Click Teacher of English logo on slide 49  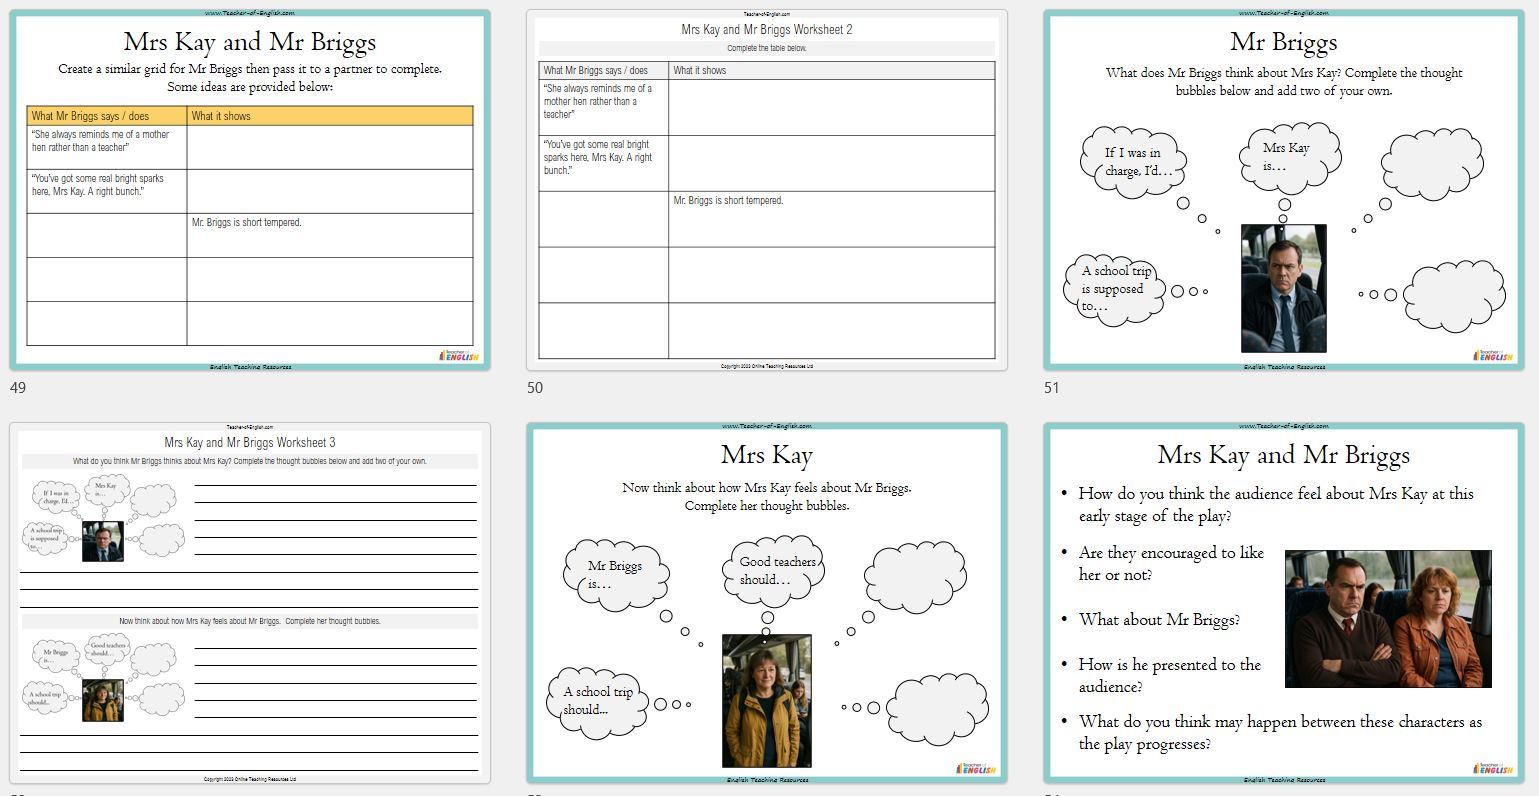tap(459, 356)
